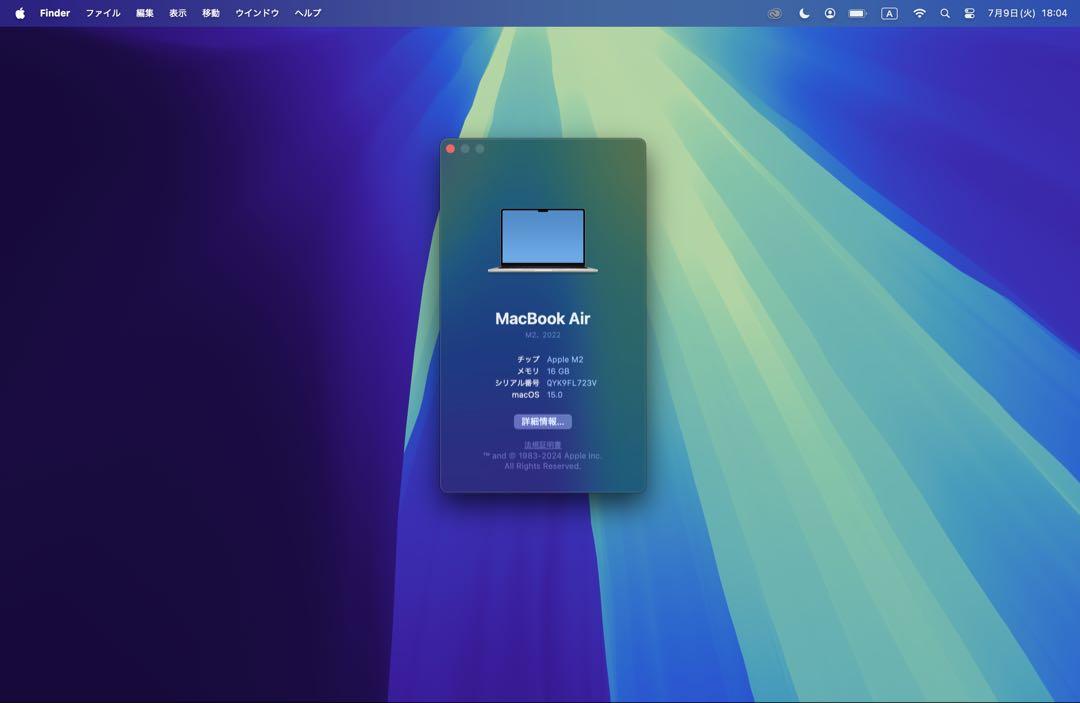Open the Creative Cloud menu bar icon
1080x703 pixels.
pos(775,13)
